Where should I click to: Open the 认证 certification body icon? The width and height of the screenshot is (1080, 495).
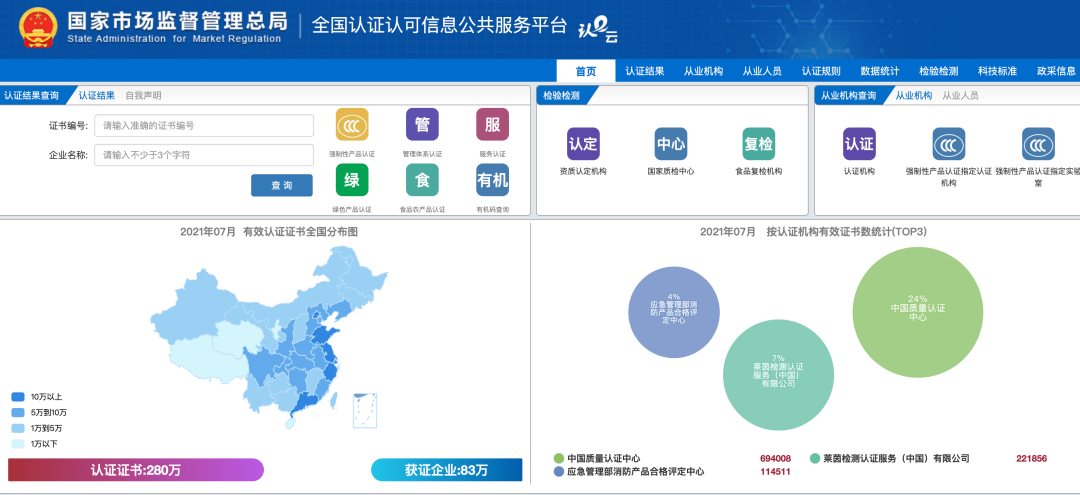pos(860,144)
